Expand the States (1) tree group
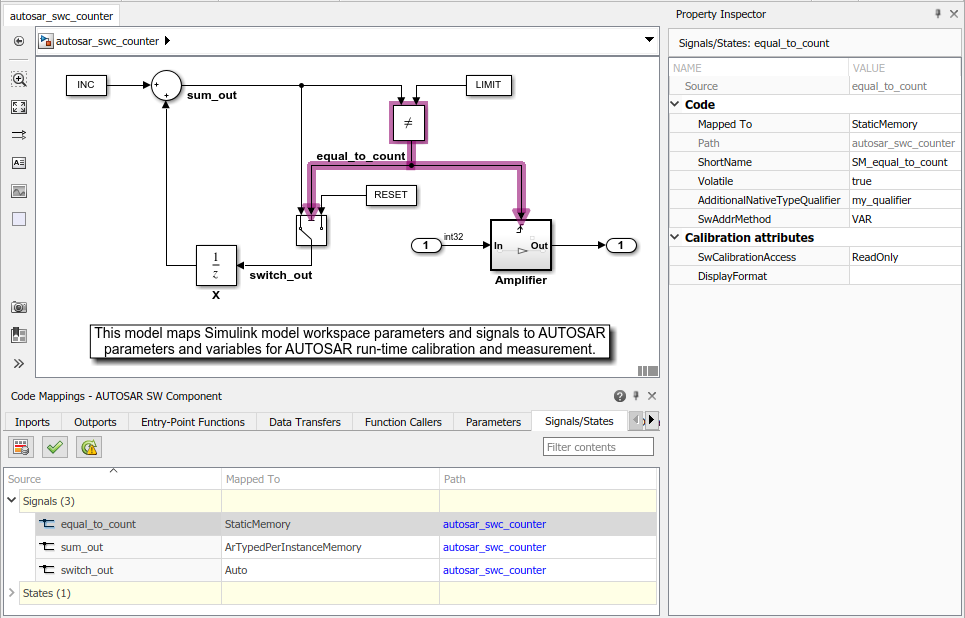Viewport: 965px width, 618px height. (x=12, y=593)
